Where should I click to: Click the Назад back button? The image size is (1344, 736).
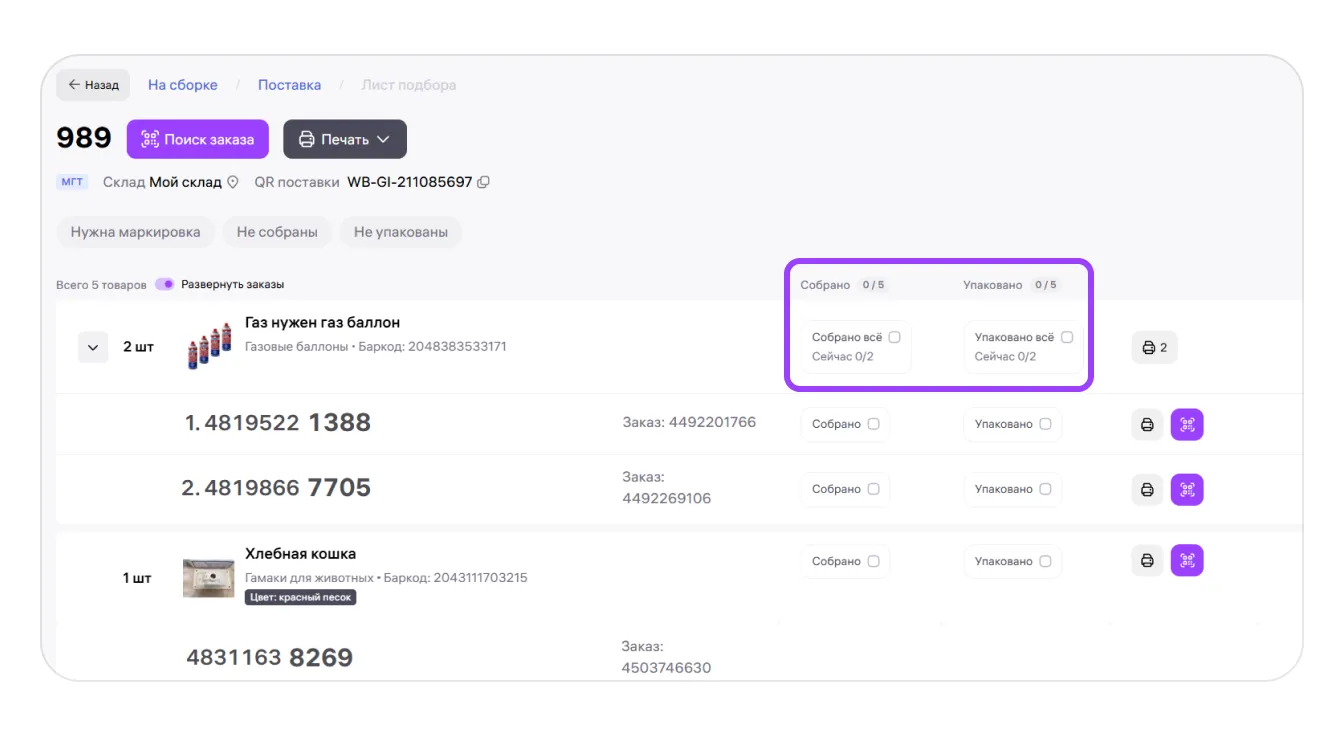(93, 85)
